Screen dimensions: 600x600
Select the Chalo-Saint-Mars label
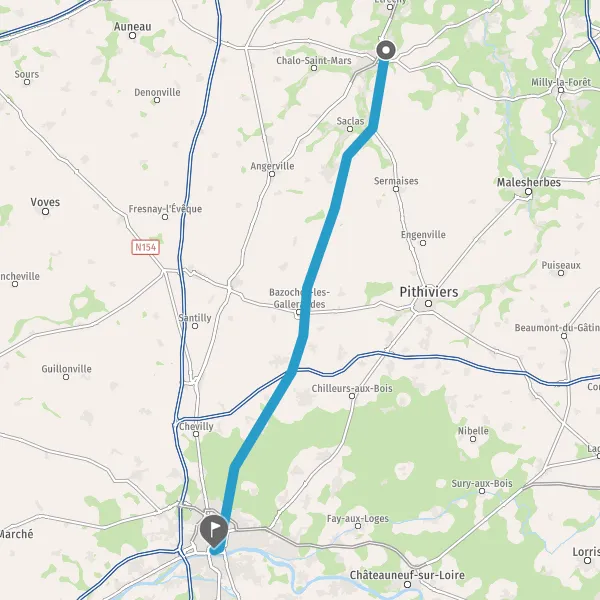point(314,60)
